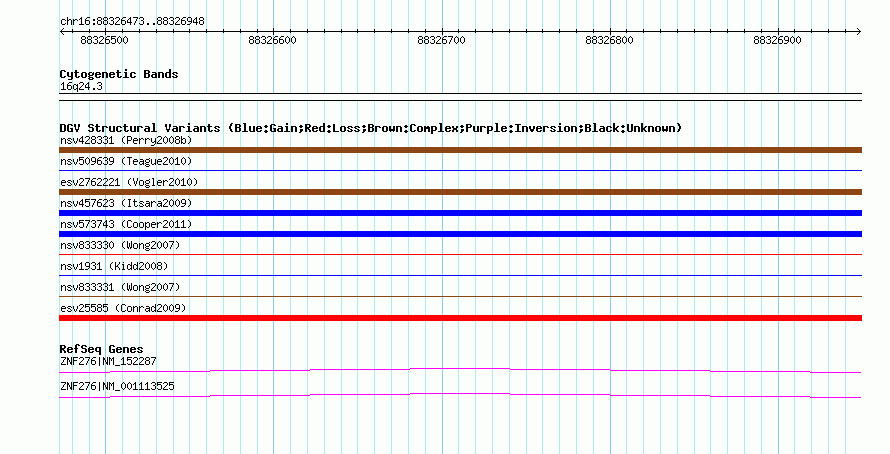Click the left arrow of the ruler

[x=62, y=31]
